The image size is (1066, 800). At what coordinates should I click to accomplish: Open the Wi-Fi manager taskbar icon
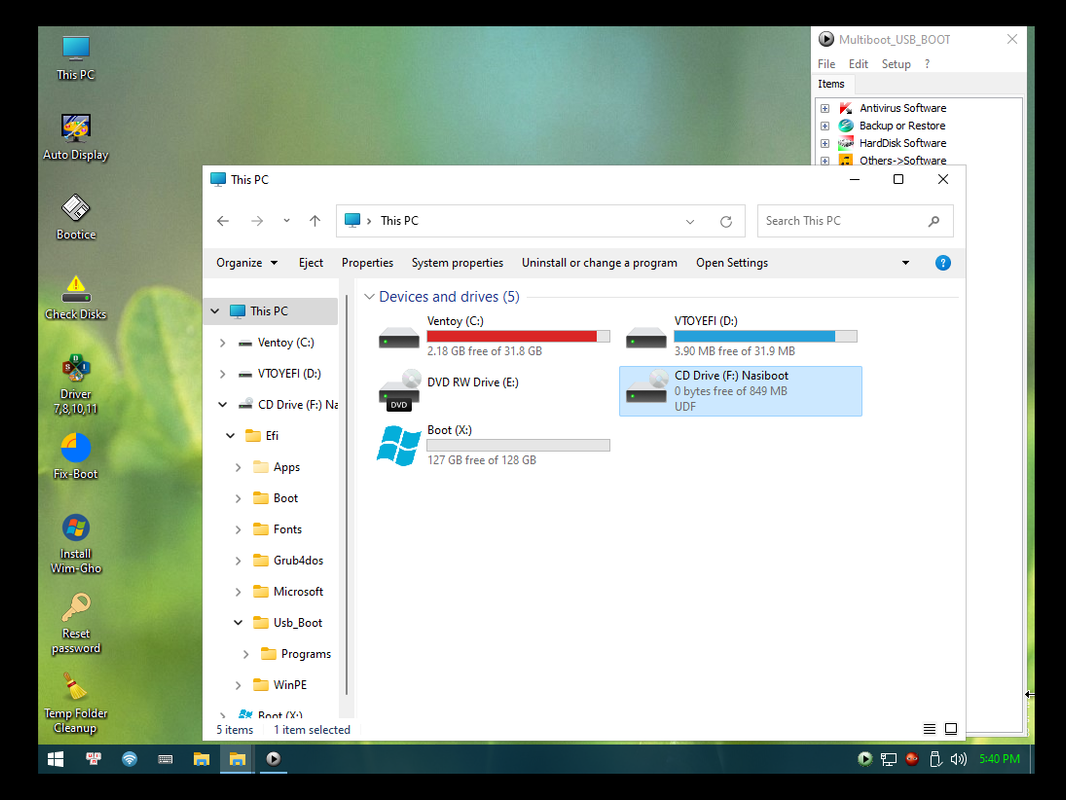[x=129, y=759]
